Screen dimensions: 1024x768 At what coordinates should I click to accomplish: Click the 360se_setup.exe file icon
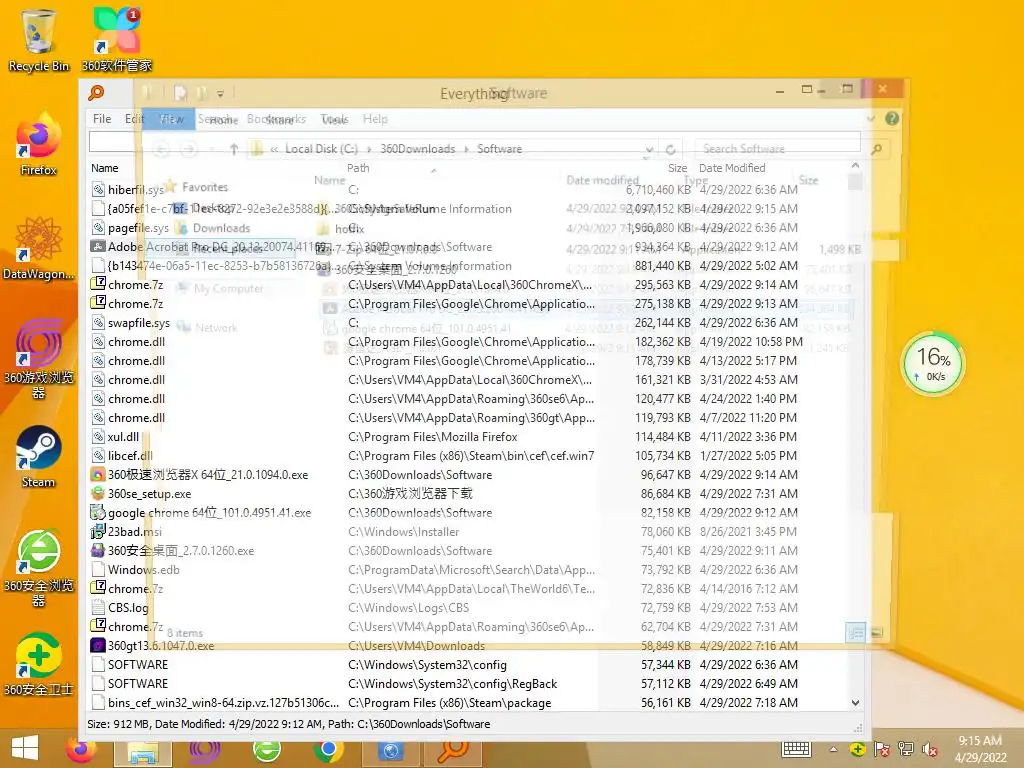(98, 493)
